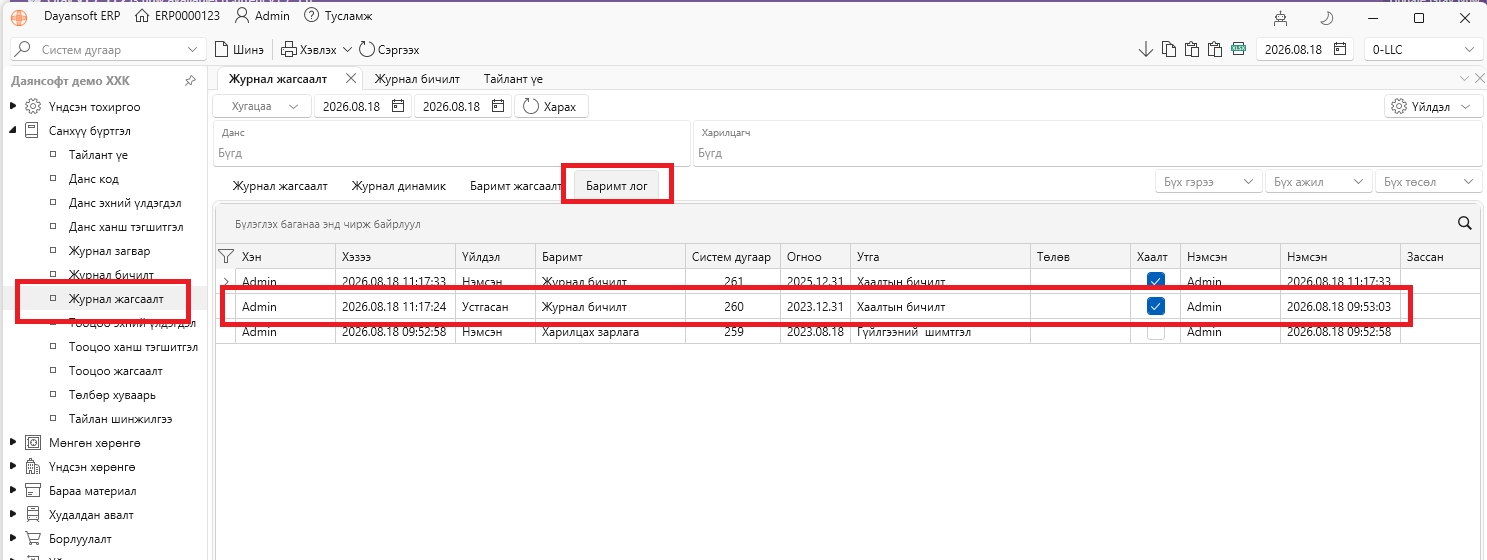Click the copy documents icon

[1168, 49]
